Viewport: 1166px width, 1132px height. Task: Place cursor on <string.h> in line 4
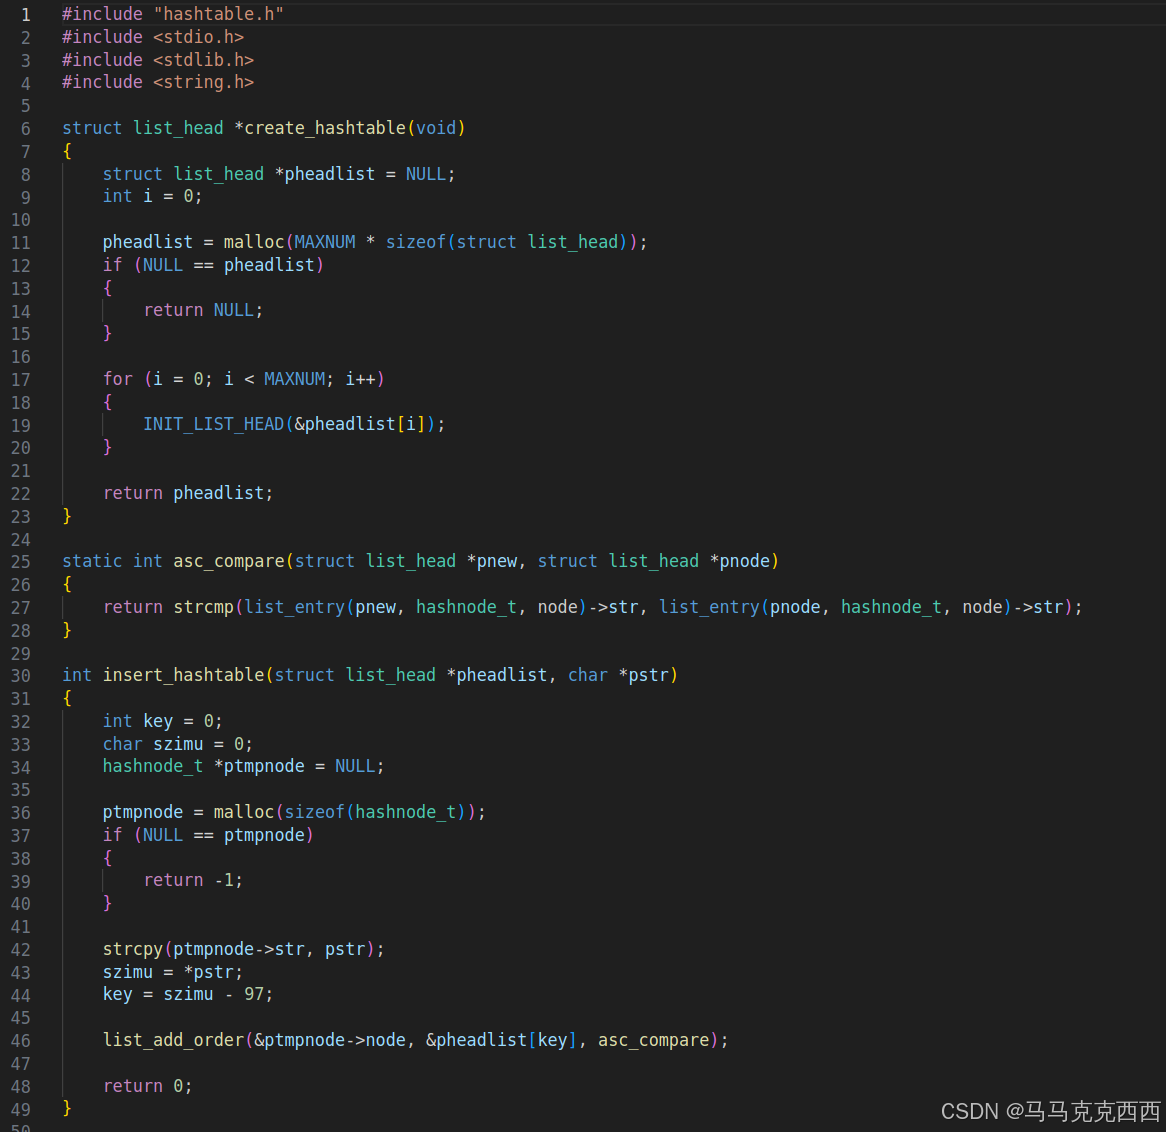tap(204, 83)
